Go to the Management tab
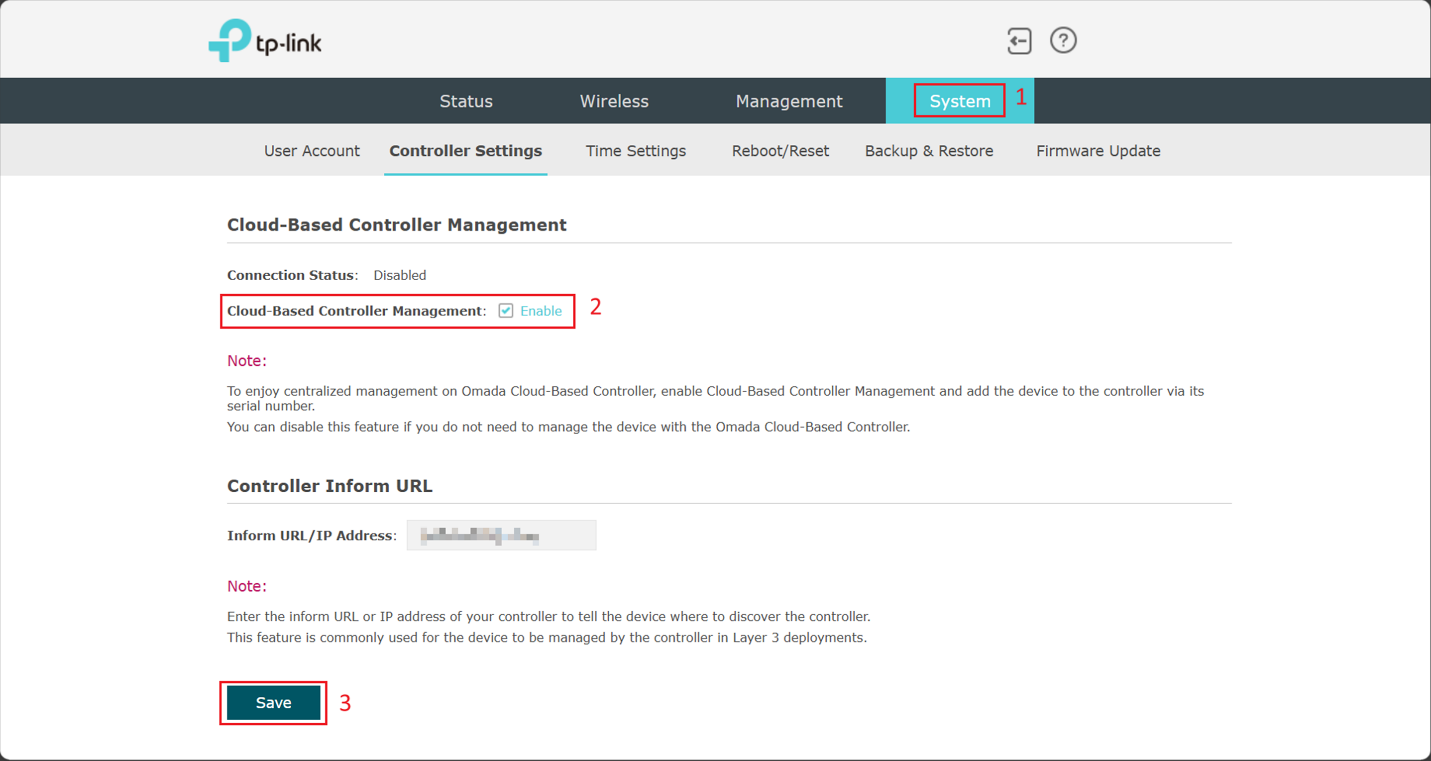This screenshot has height=761, width=1431. click(789, 101)
